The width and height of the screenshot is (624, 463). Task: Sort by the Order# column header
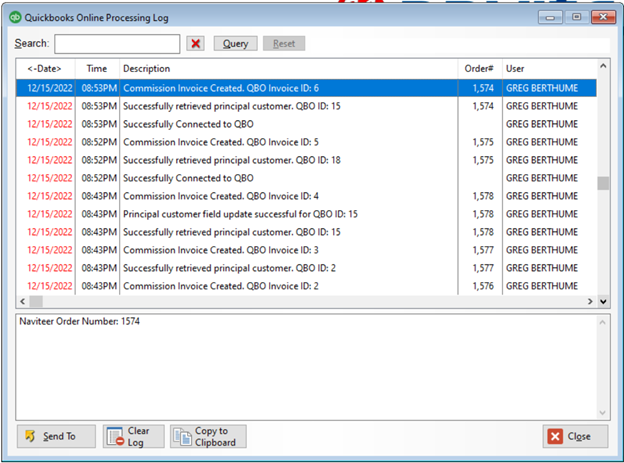pos(480,68)
